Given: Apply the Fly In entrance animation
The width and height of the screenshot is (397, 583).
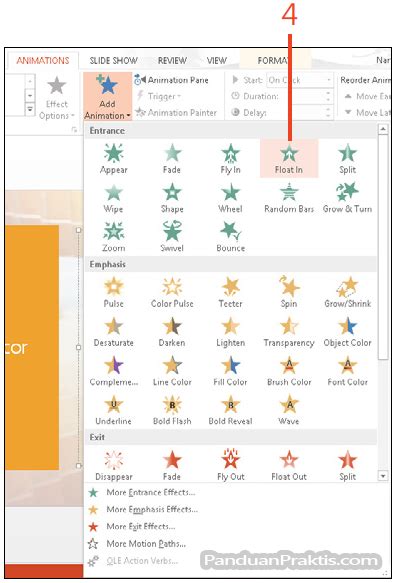Looking at the screenshot, I should tap(230, 159).
